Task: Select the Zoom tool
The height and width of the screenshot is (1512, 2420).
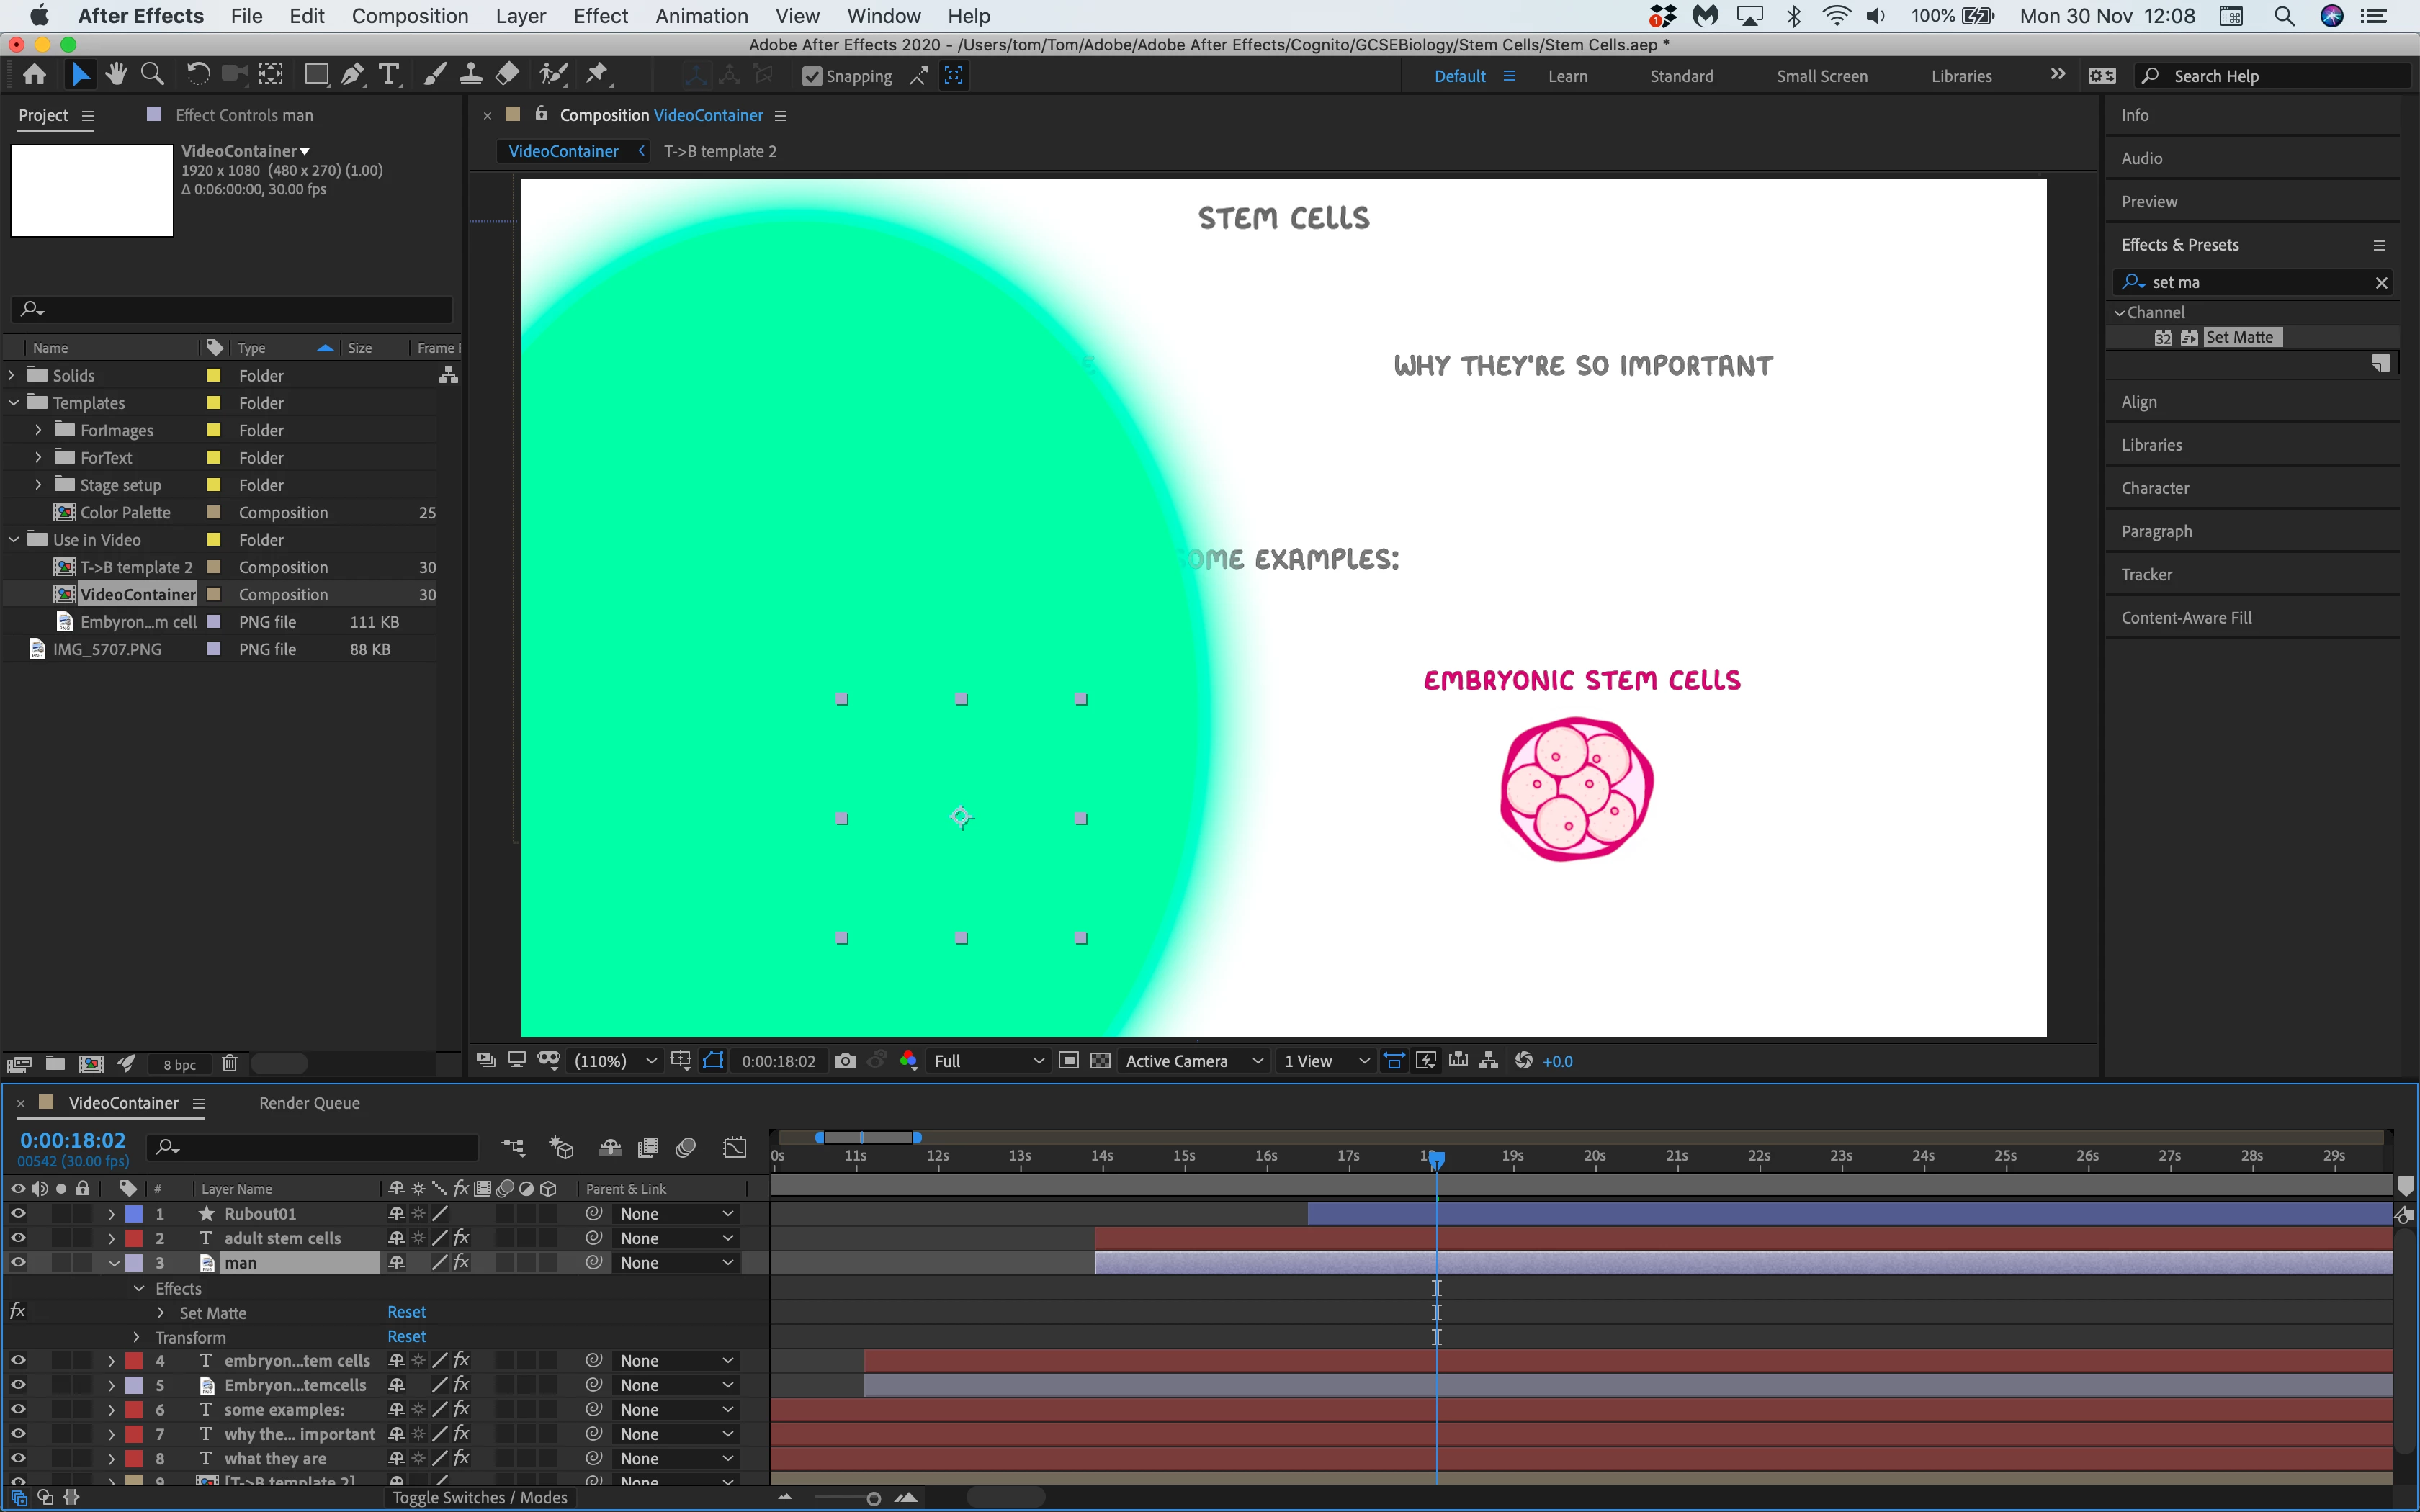Action: coord(152,75)
